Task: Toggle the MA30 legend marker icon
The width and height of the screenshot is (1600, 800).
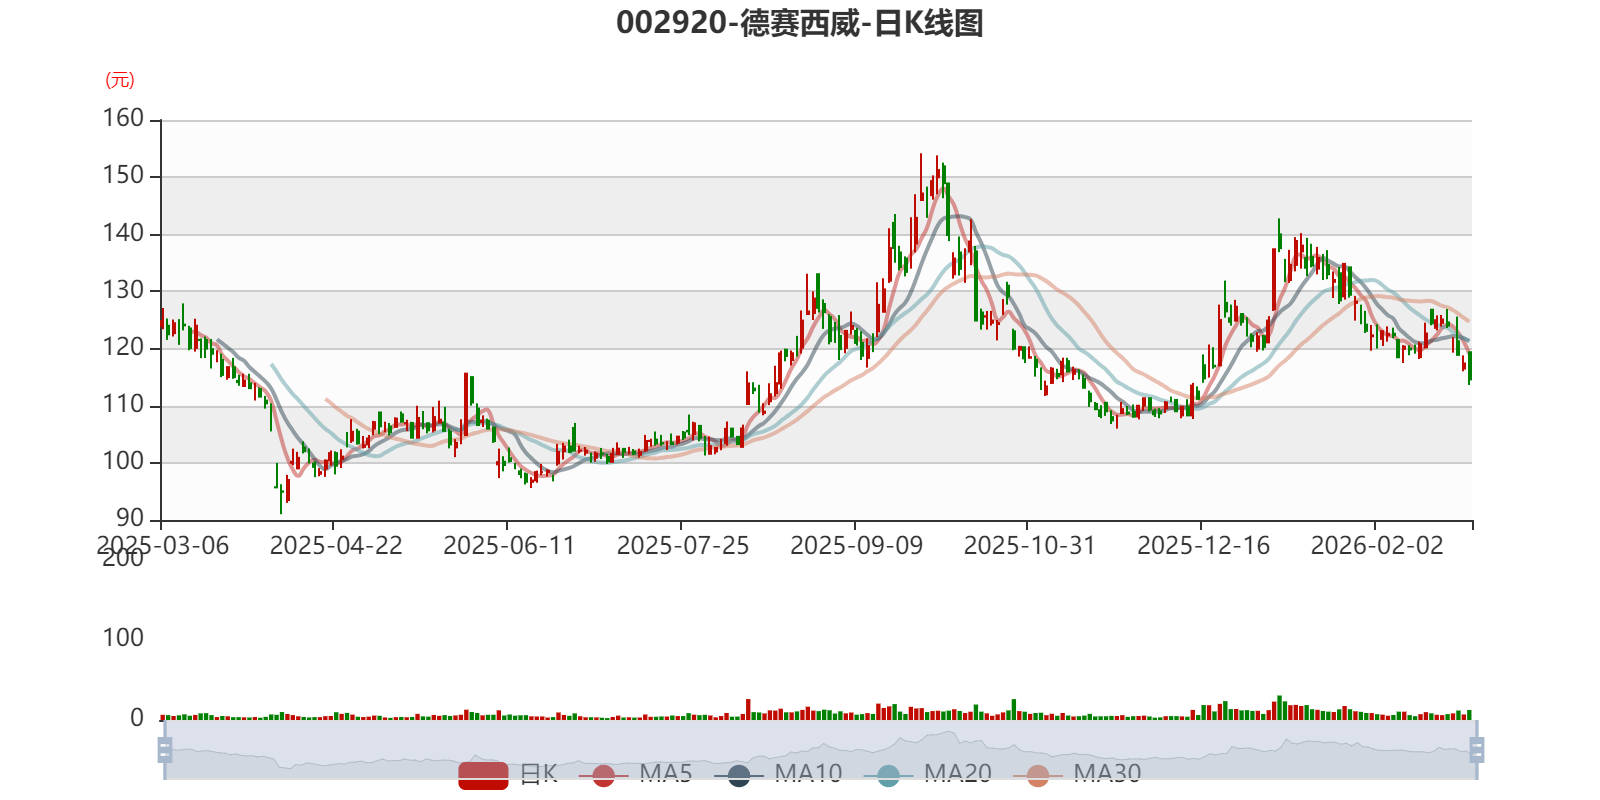Action: [1038, 775]
